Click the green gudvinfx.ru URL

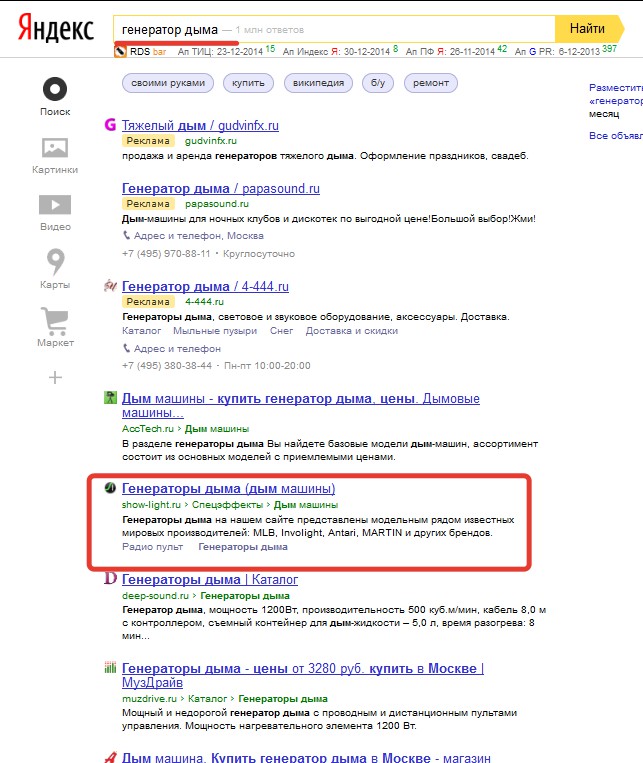click(x=211, y=141)
